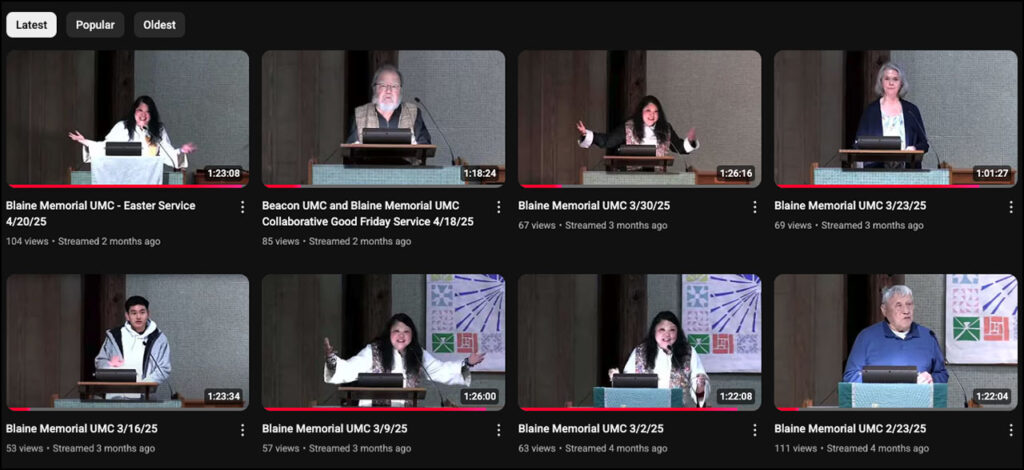Screen dimensions: 1024x470
Task: Open more options menu for 3/2/25 video
Action: coord(754,430)
